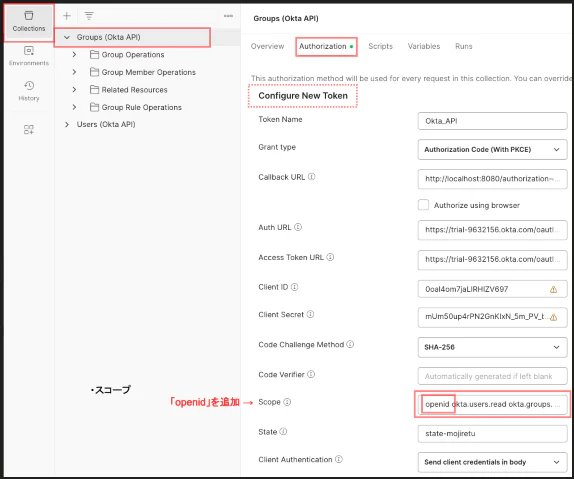
Task: Click the Configure New Token heading
Action: point(303,96)
